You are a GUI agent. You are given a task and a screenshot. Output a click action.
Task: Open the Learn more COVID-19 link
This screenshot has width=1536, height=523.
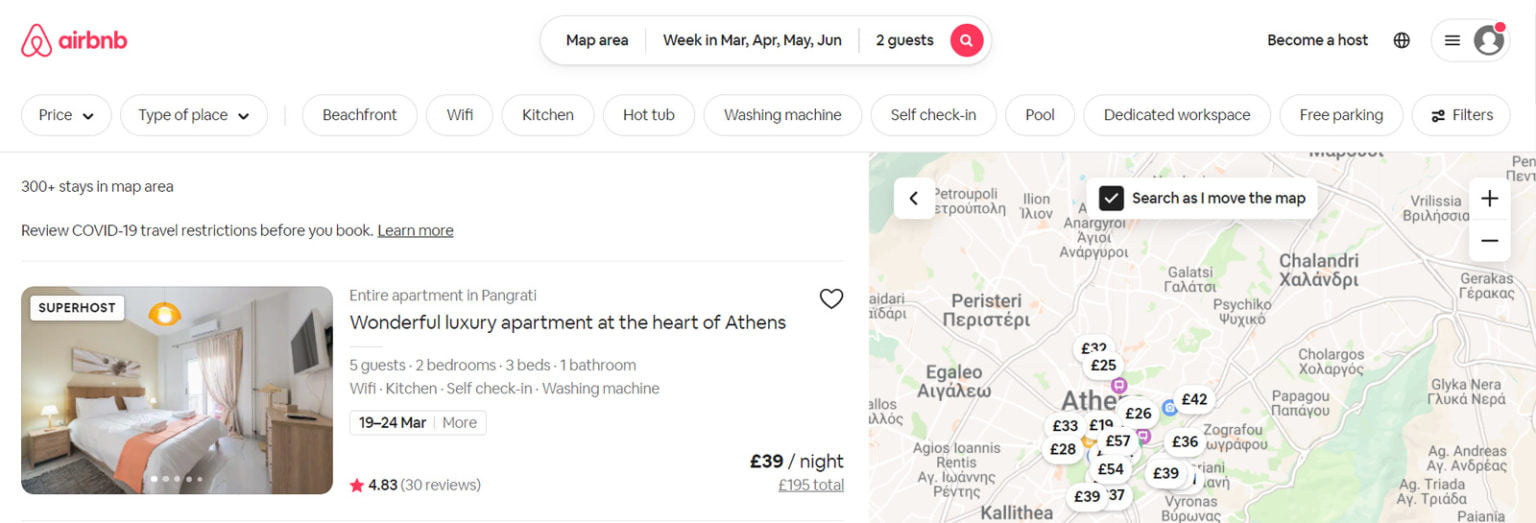point(415,231)
